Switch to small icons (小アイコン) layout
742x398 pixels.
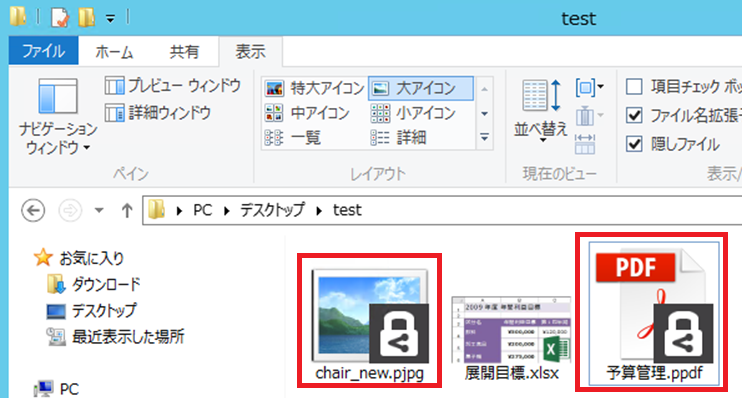(x=413, y=113)
